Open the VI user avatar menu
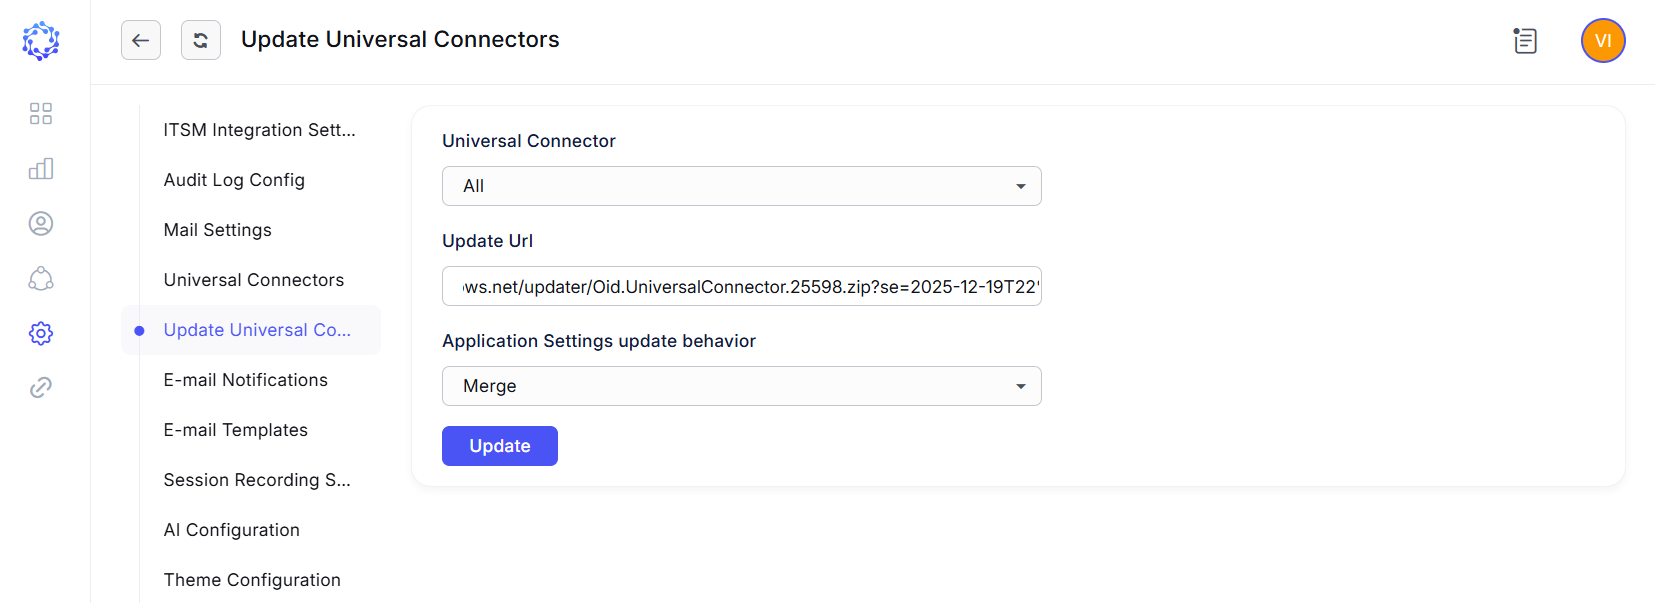 tap(1602, 41)
